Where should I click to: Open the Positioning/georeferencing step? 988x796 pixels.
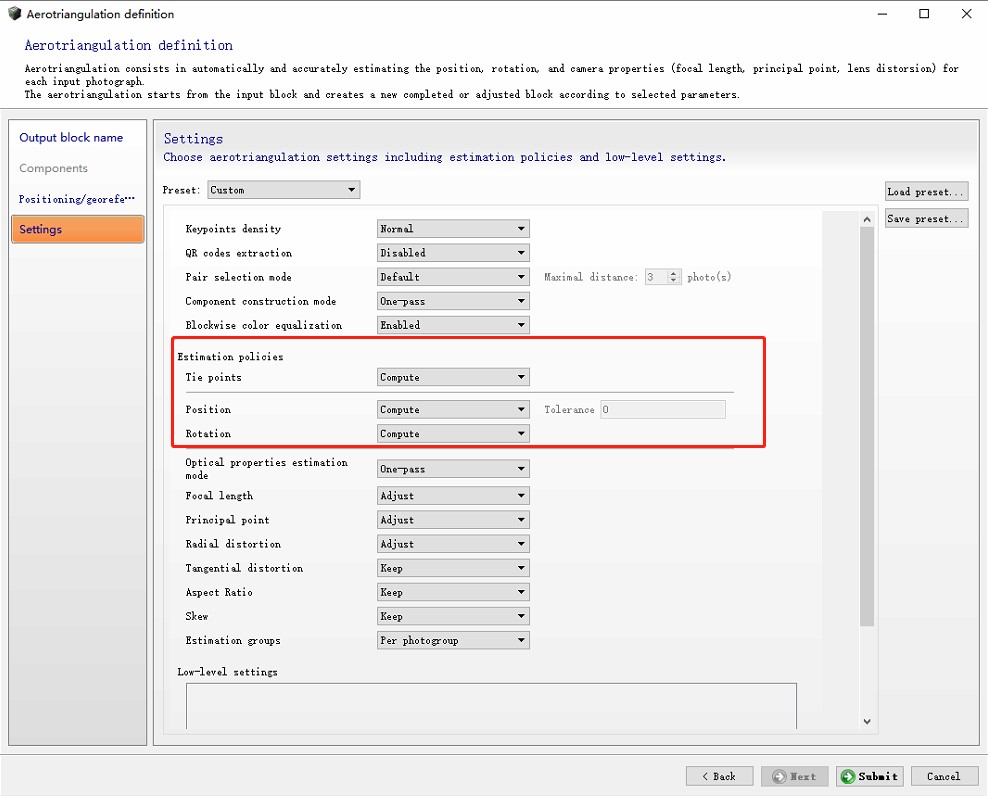(x=76, y=199)
